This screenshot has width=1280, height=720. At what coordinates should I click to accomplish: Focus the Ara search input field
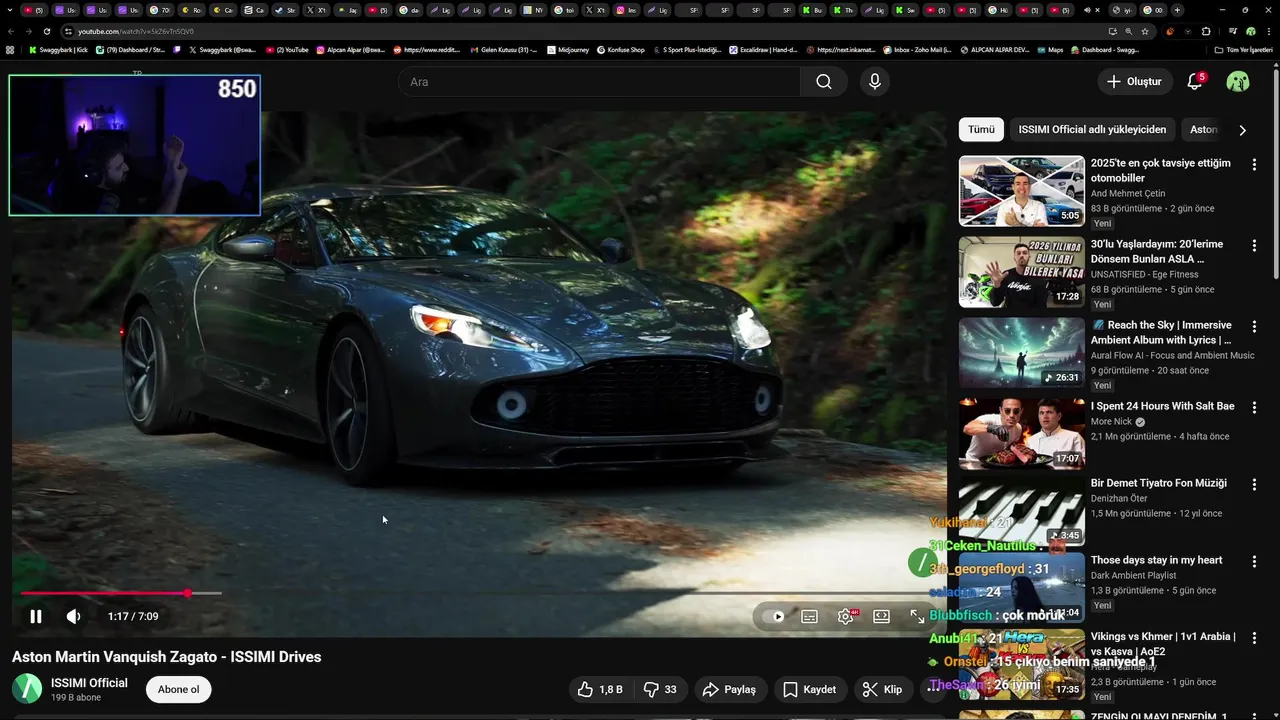[x=600, y=82]
